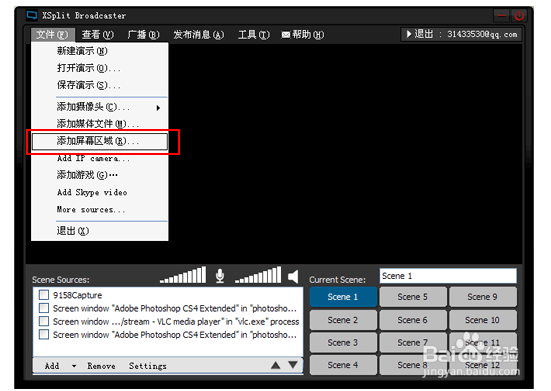This screenshot has width=551, height=391.
Task: Open the 帮助(H) menu
Action: (x=303, y=34)
